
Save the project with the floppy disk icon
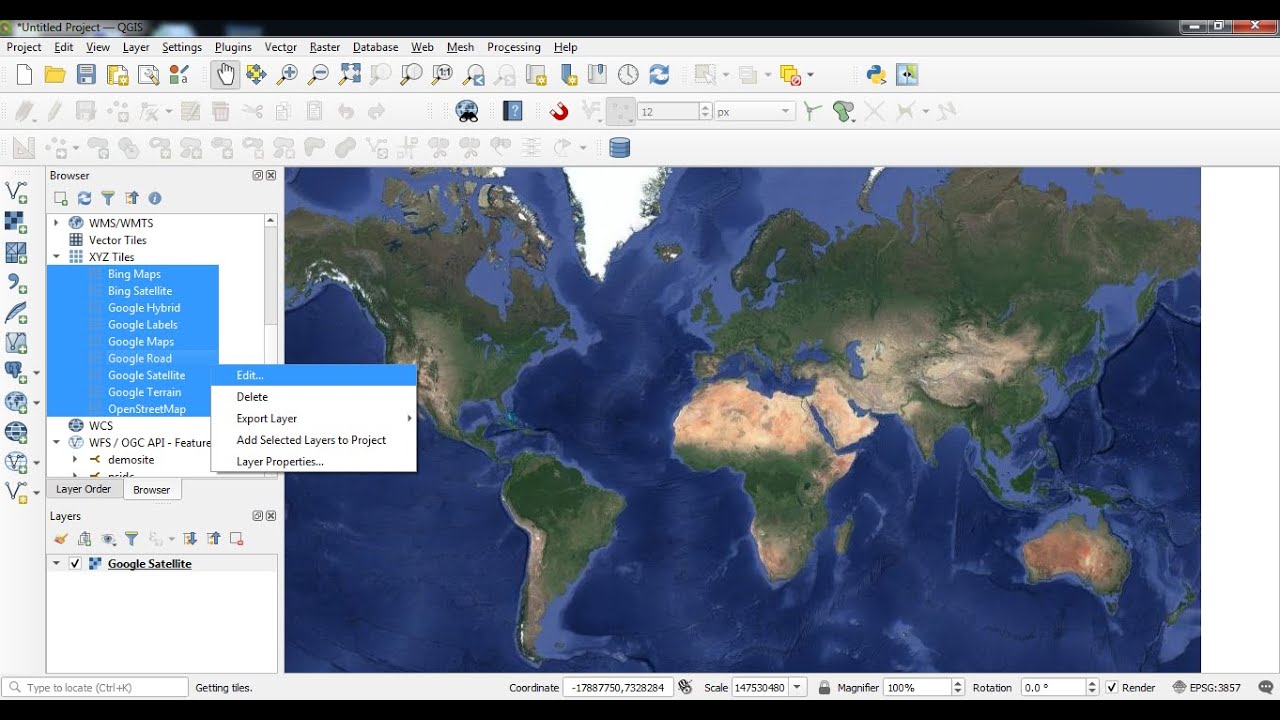click(x=86, y=75)
